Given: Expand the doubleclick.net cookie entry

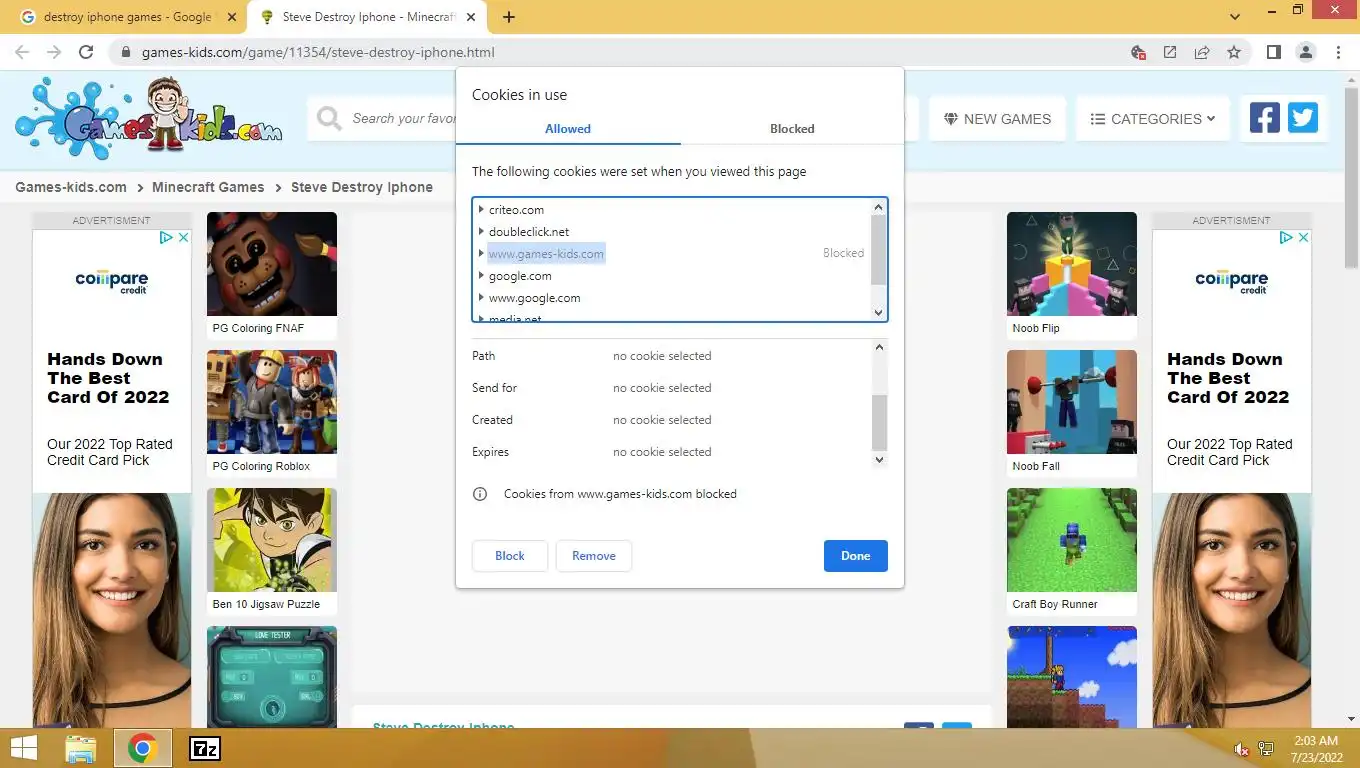Looking at the screenshot, I should (x=481, y=231).
